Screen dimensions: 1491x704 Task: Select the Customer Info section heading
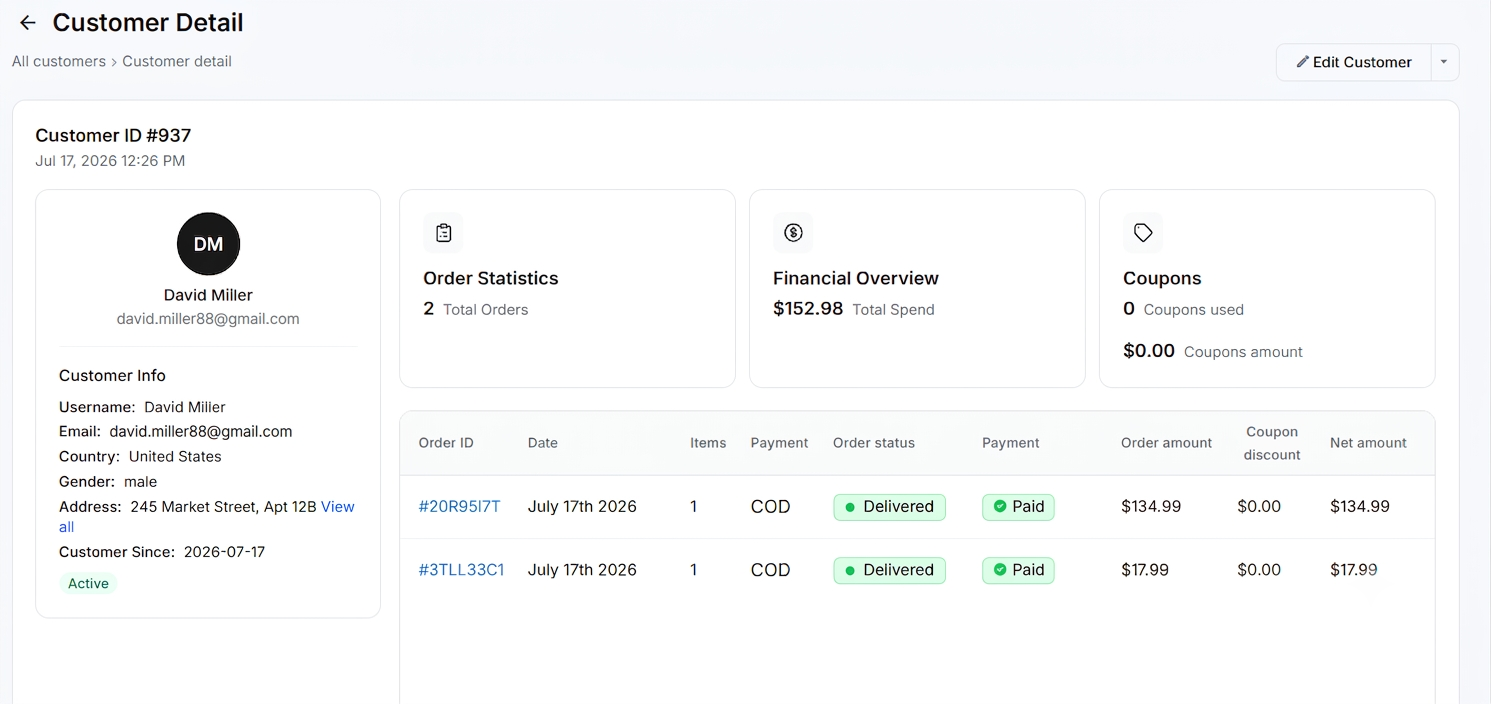[x=112, y=376]
